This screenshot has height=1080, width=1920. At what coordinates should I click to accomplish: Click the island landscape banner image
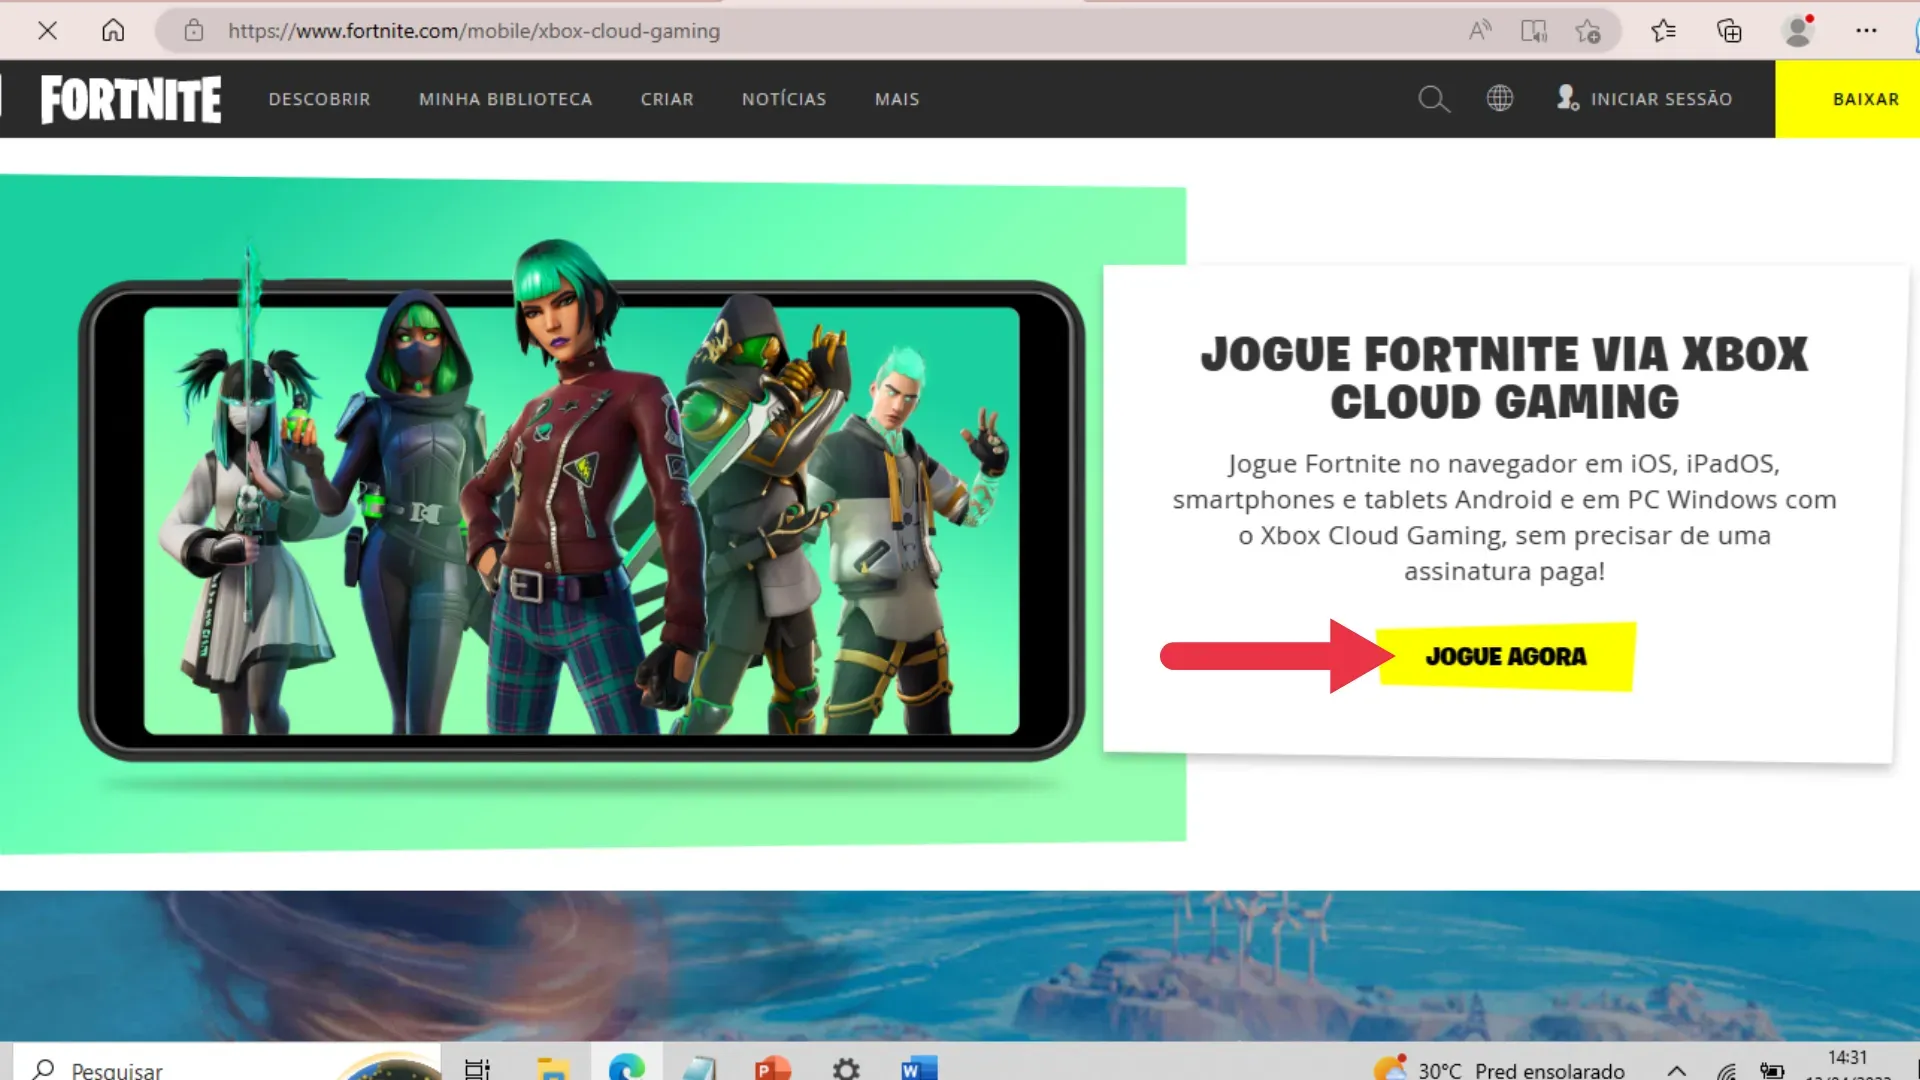click(x=960, y=965)
